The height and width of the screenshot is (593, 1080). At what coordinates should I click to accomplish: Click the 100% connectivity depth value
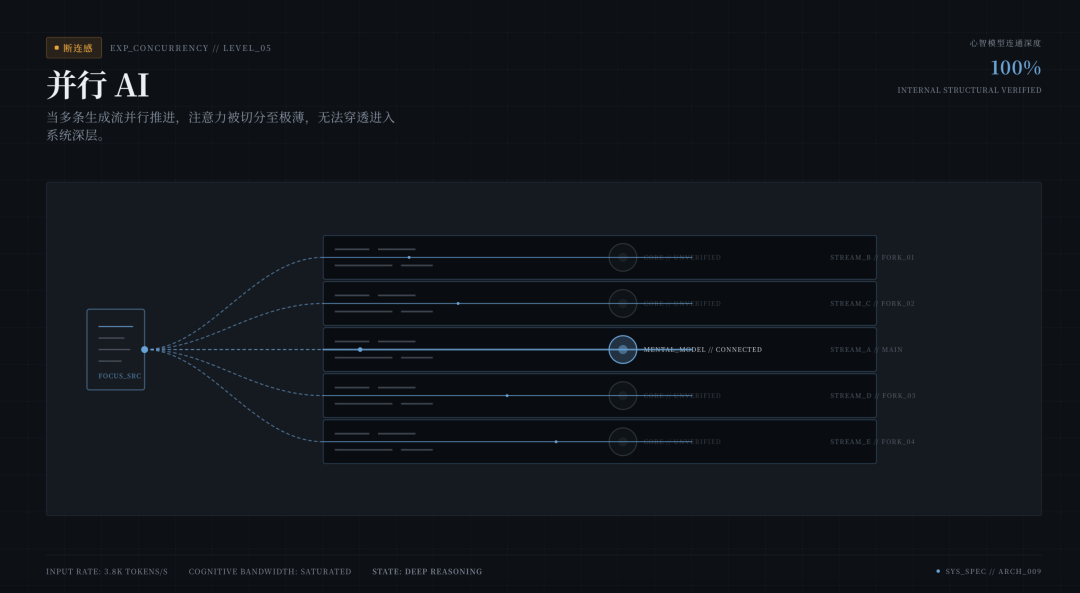point(1016,67)
